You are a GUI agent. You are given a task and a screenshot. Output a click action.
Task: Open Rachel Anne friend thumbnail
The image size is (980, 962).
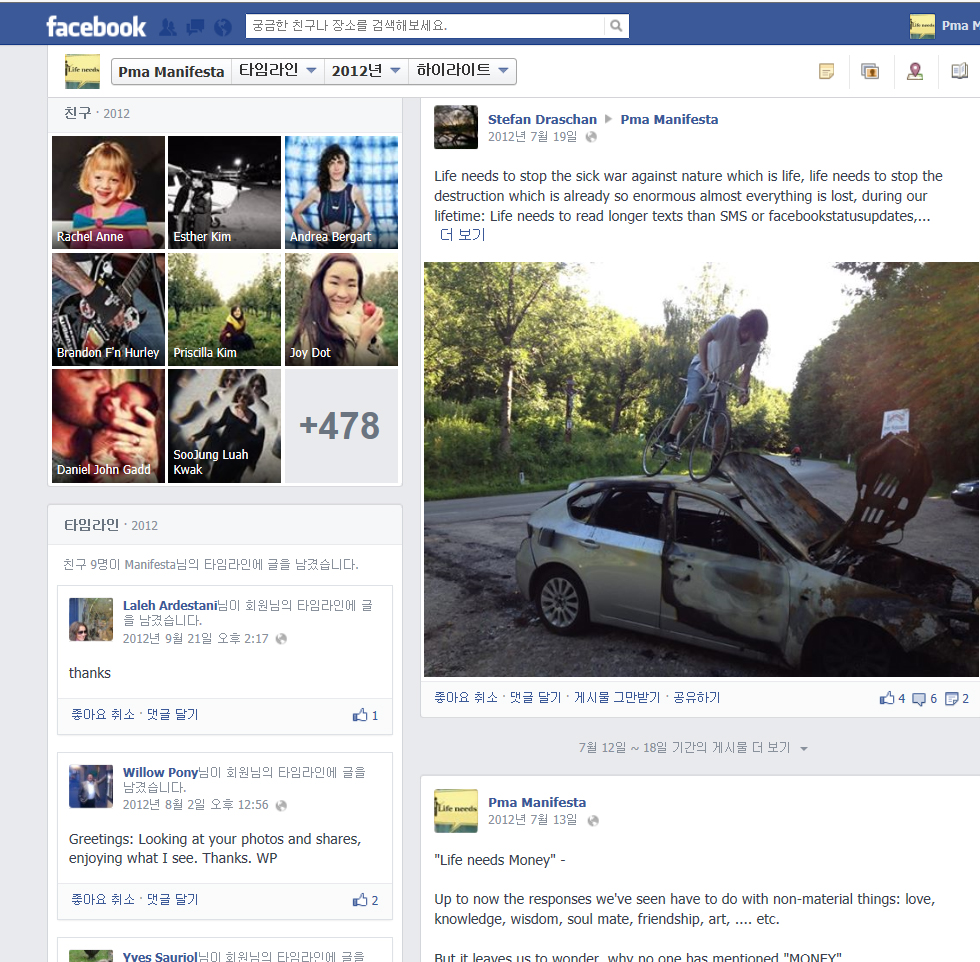pos(108,193)
